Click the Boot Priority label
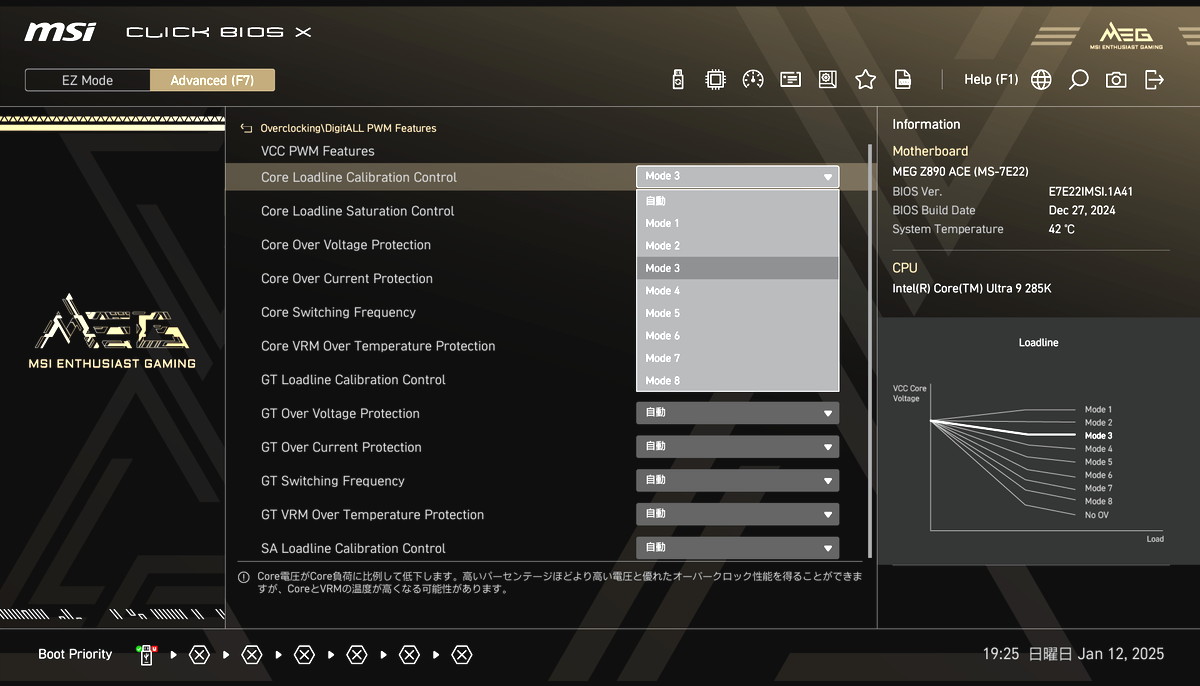 point(75,654)
